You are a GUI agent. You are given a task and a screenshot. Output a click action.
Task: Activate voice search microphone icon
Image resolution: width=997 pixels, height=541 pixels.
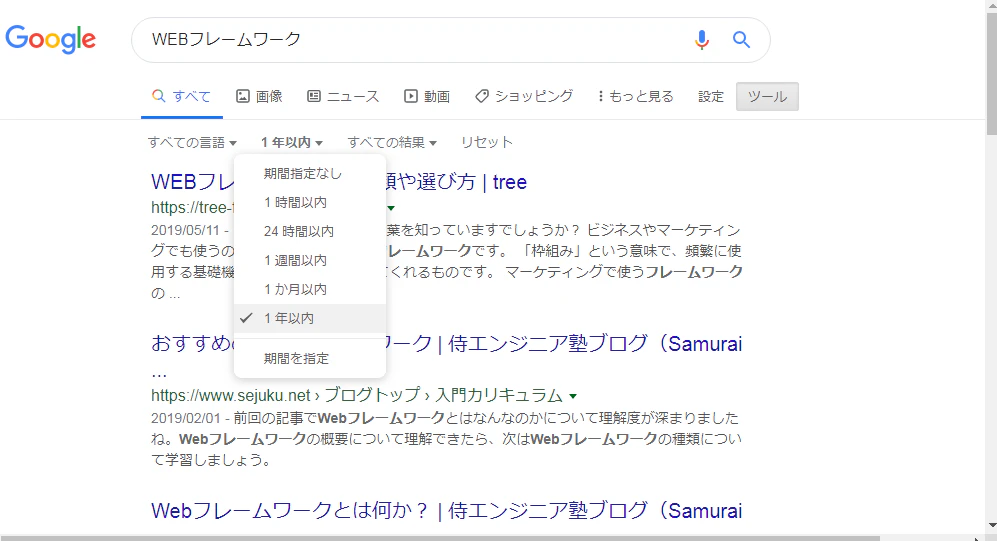click(701, 39)
